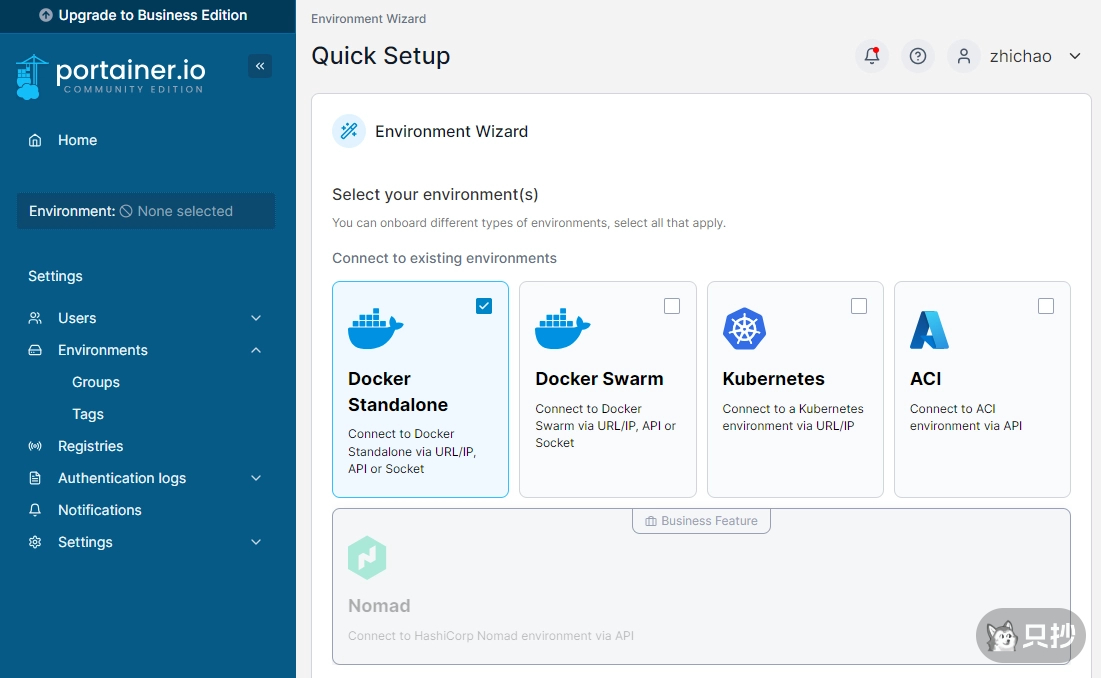Select the Docker Standalone whale icon
Screen dimensions: 1101x678
[376, 327]
